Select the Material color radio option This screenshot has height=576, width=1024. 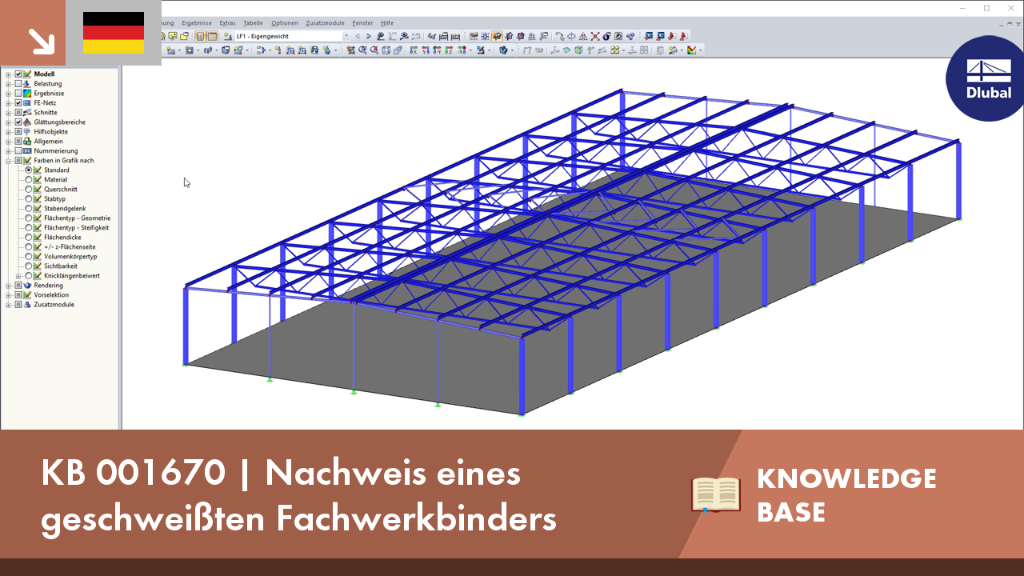pyautogui.click(x=29, y=180)
